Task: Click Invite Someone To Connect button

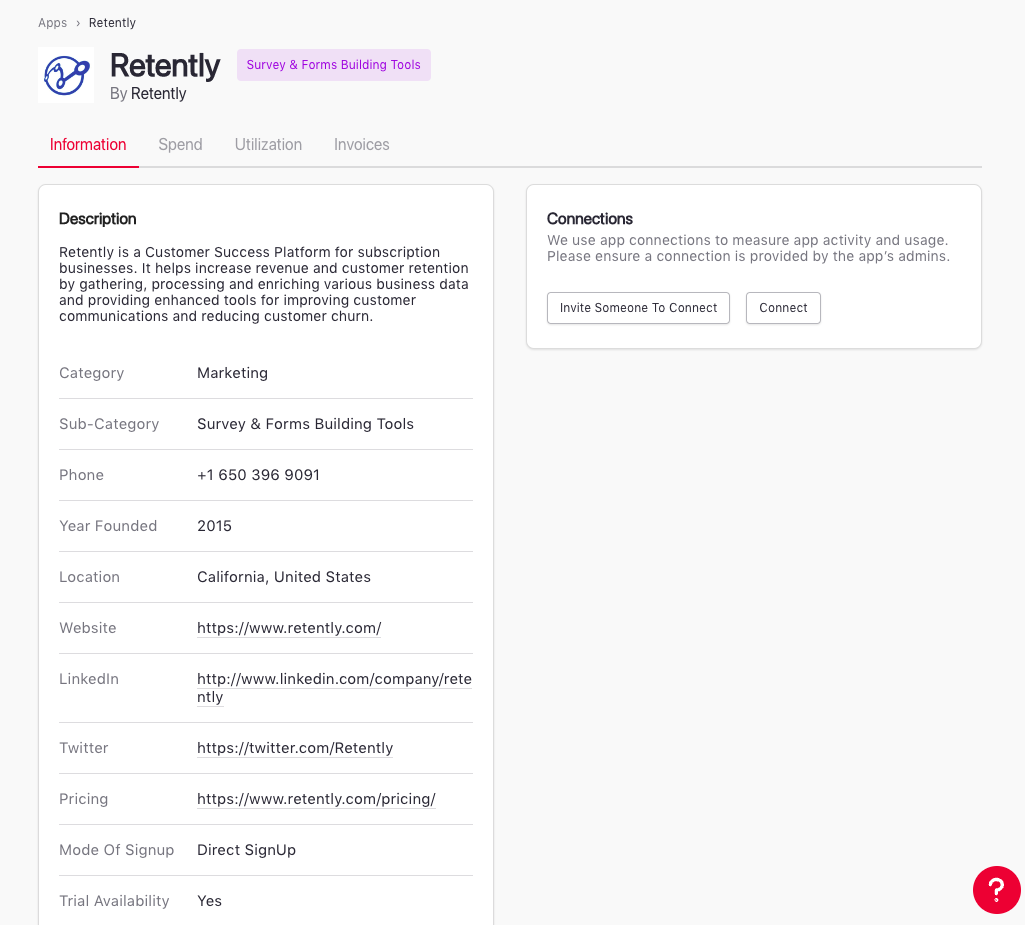Action: coord(638,308)
